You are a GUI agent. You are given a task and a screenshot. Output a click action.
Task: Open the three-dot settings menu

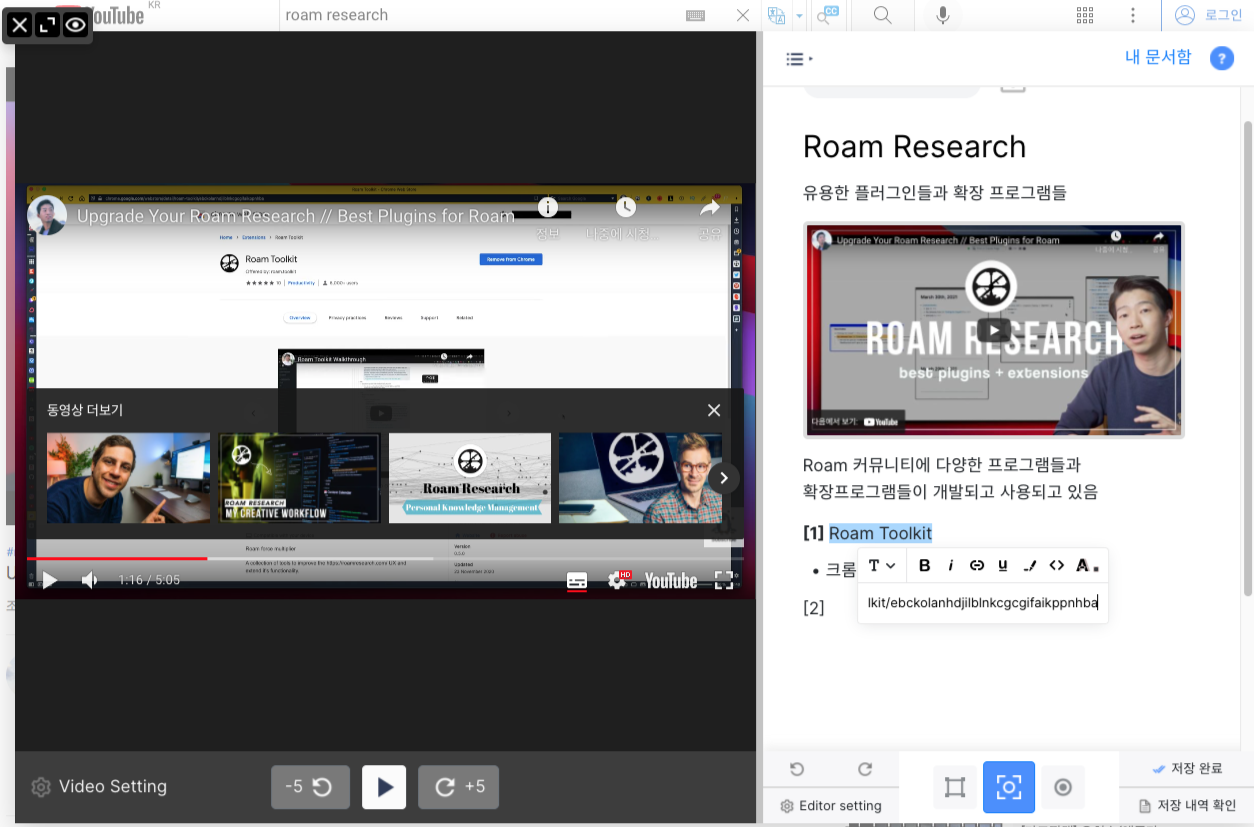coord(1133,15)
